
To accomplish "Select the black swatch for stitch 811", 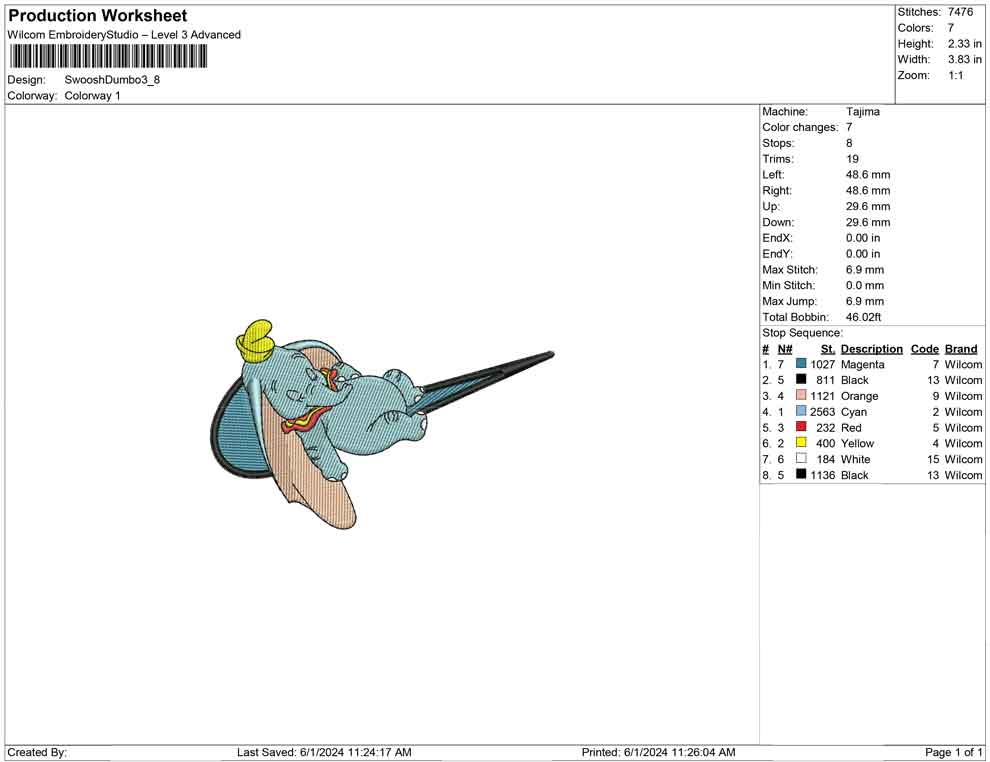I will 801,379.
